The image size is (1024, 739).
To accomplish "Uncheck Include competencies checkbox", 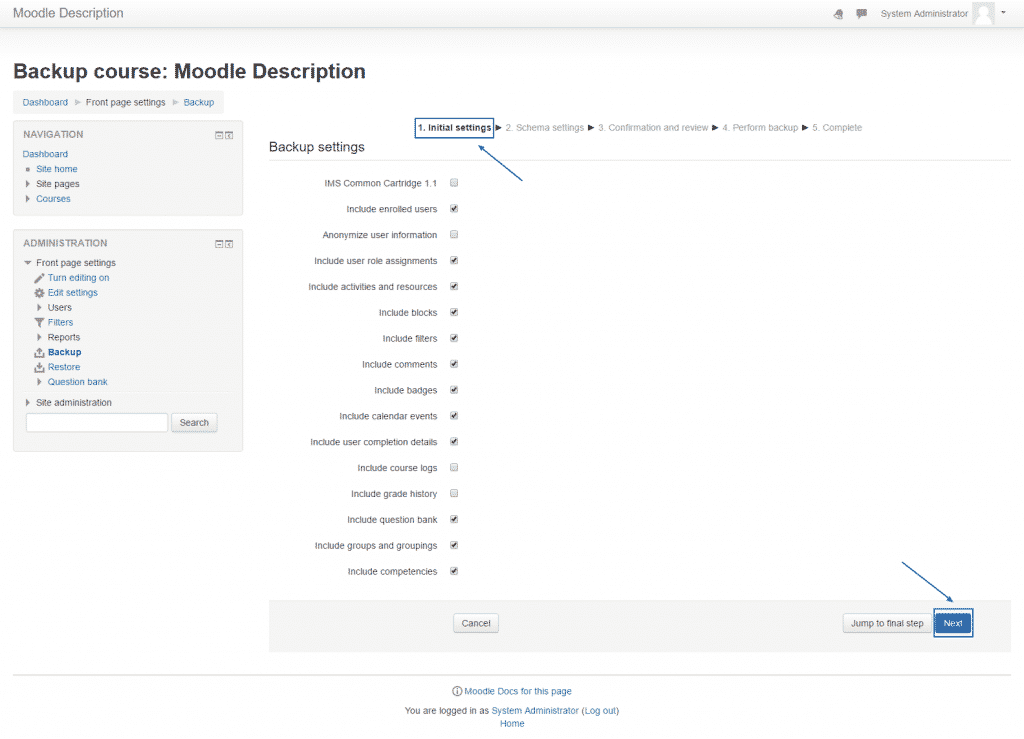I will 454,571.
